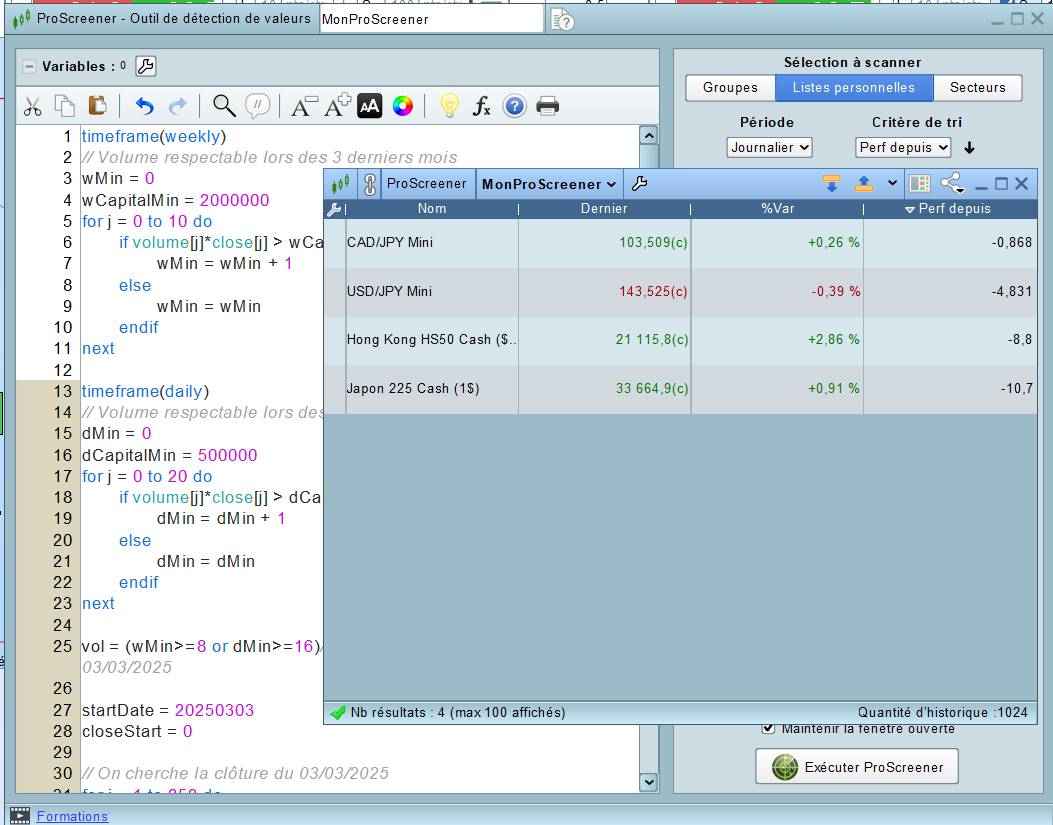Click the +2,86 % variation value
Image resolution: width=1053 pixels, height=825 pixels.
tap(833, 340)
